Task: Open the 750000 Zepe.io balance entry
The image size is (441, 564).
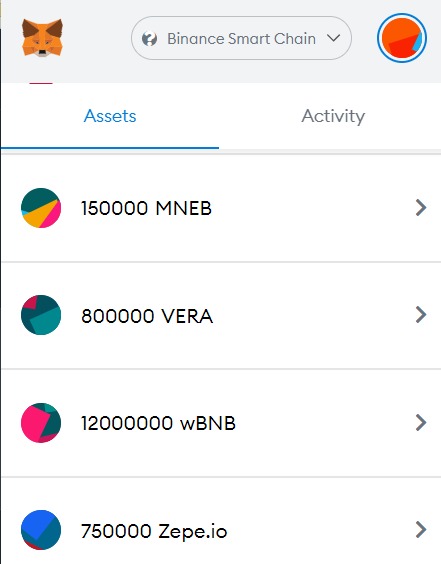Action: tap(221, 521)
